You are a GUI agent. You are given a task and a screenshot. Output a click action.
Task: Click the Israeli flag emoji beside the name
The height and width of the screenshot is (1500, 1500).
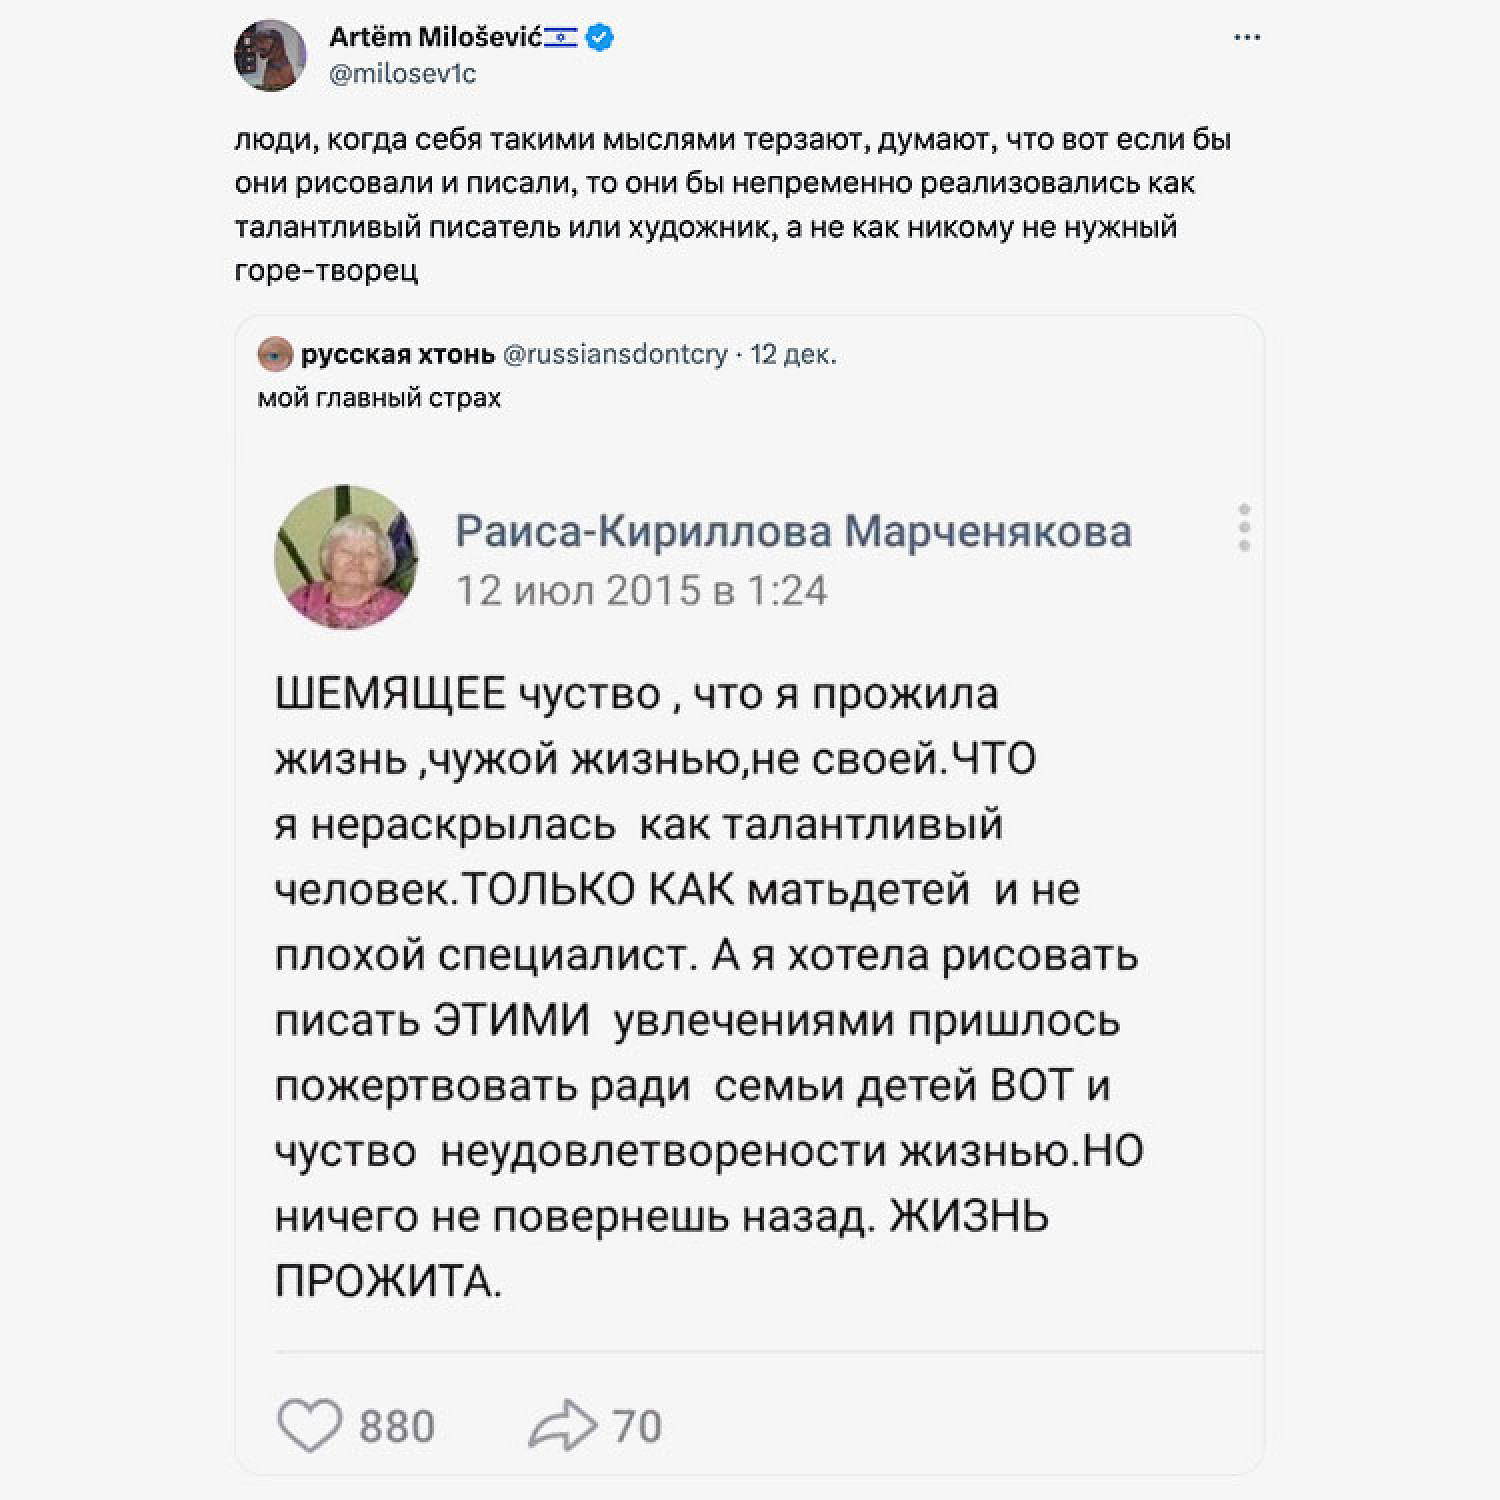click(x=562, y=38)
